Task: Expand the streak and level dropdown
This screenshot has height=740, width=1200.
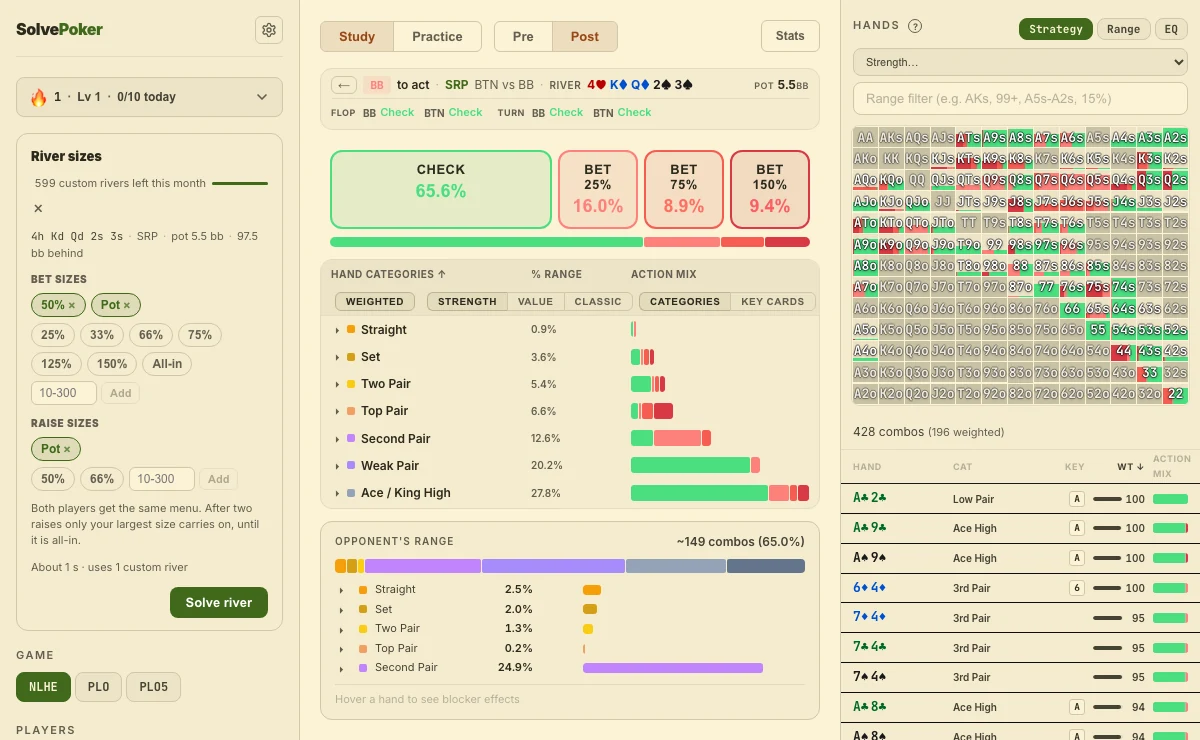Action: 150,97
